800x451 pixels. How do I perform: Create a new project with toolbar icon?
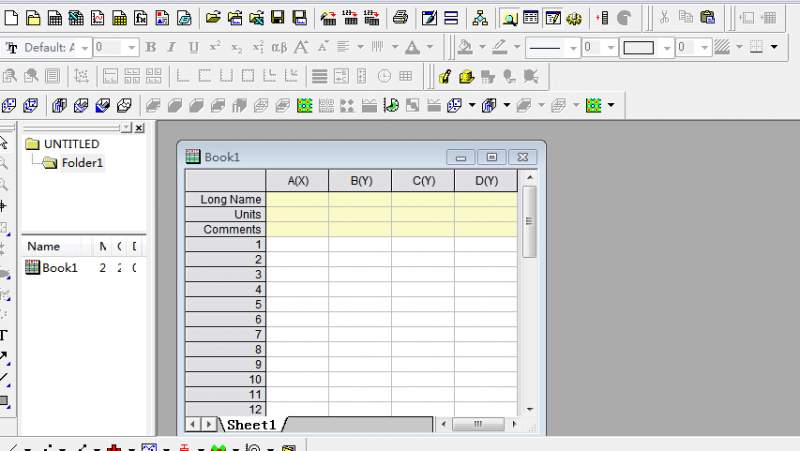[x=11, y=18]
